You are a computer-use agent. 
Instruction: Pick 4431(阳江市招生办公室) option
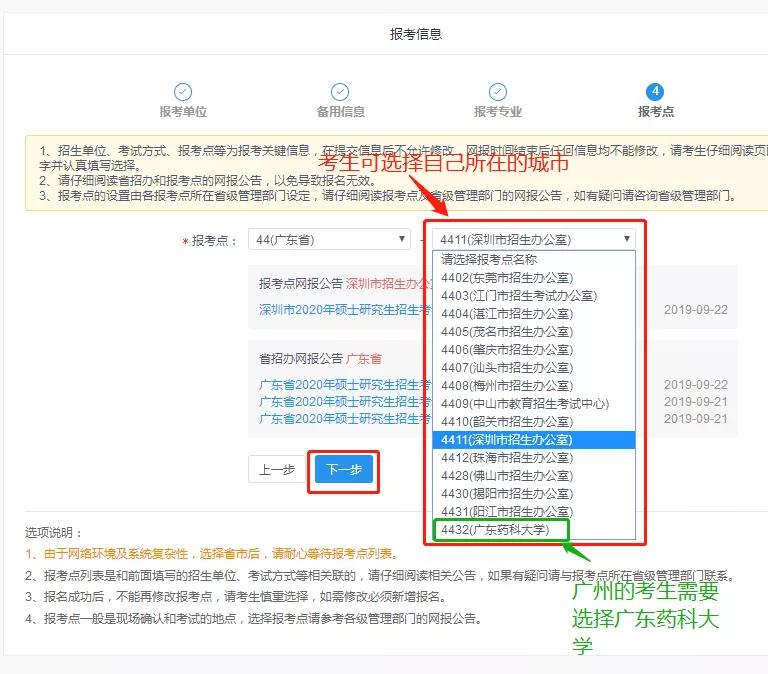pos(534,512)
